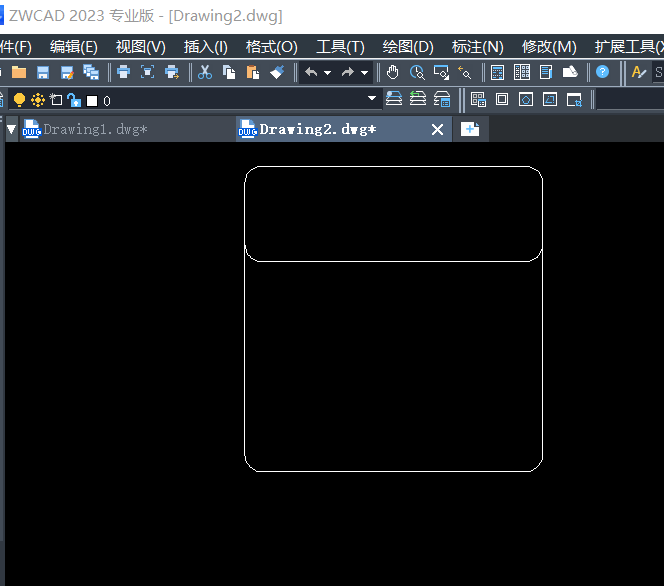Viewport: 664px width, 586px height.
Task: Open the Redo history dropdown arrow
Action: tap(364, 73)
